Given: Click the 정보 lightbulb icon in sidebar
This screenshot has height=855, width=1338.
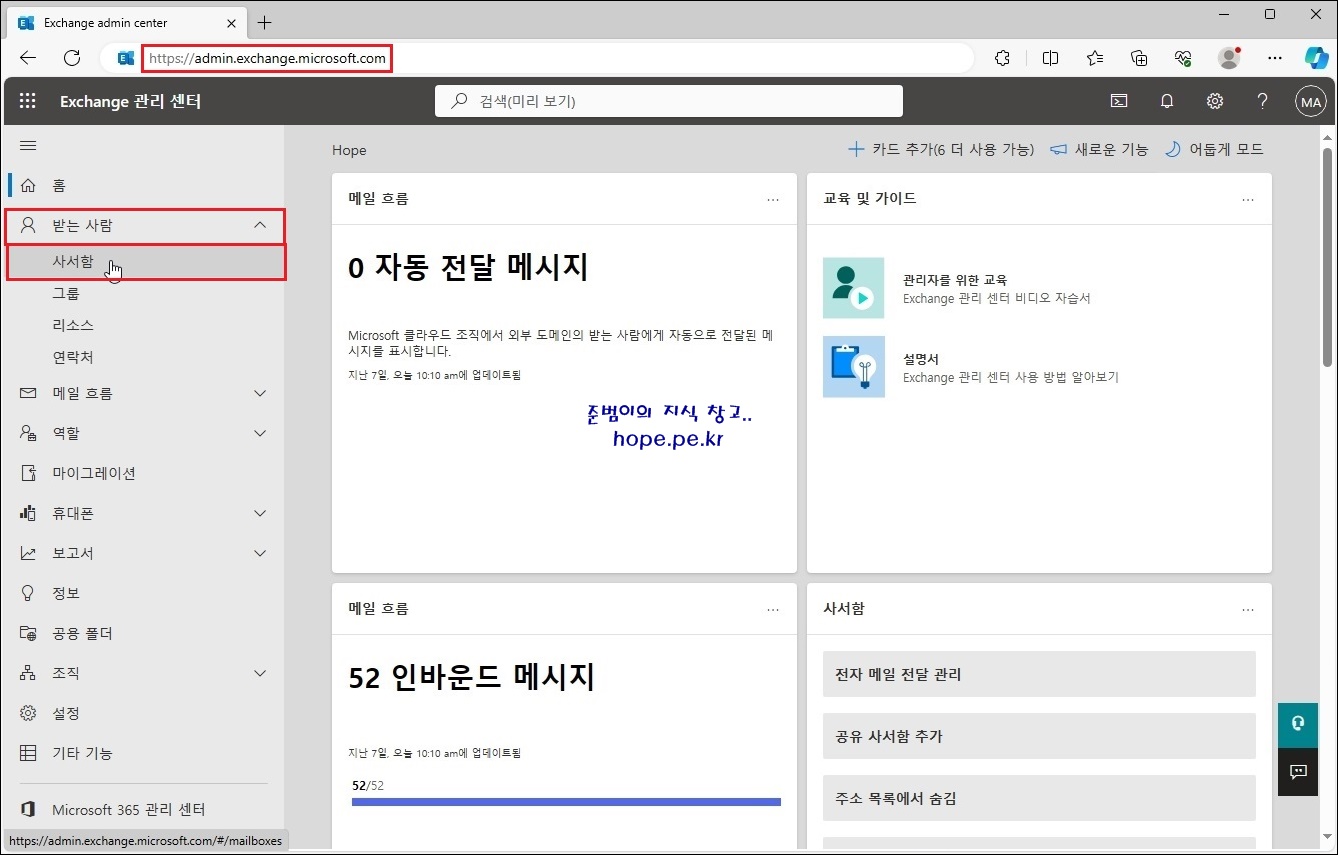Looking at the screenshot, I should [x=28, y=594].
